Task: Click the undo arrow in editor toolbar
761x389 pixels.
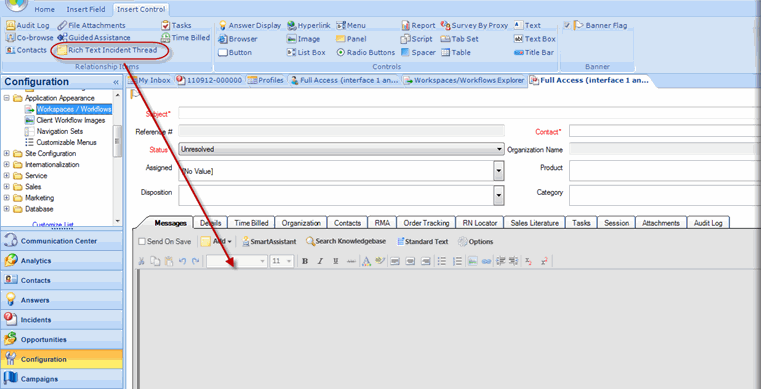Action: tap(182, 261)
